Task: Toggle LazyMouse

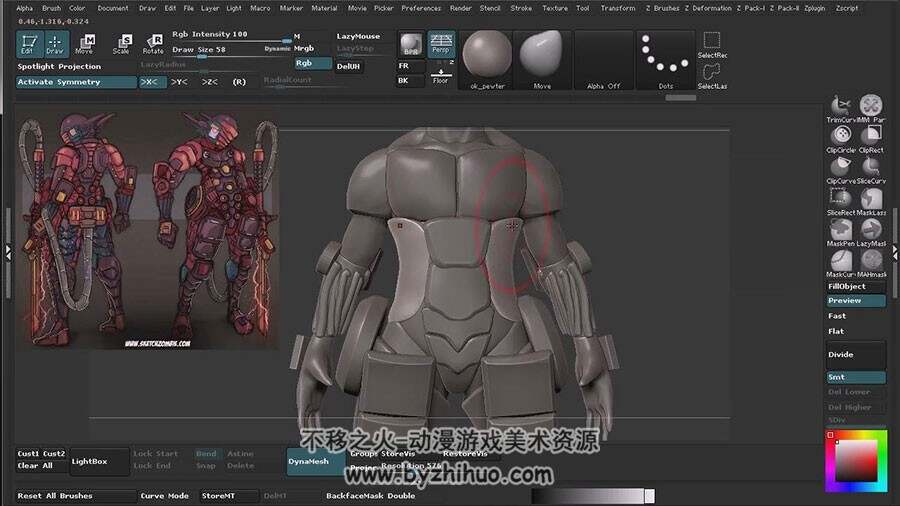Action: click(x=358, y=36)
